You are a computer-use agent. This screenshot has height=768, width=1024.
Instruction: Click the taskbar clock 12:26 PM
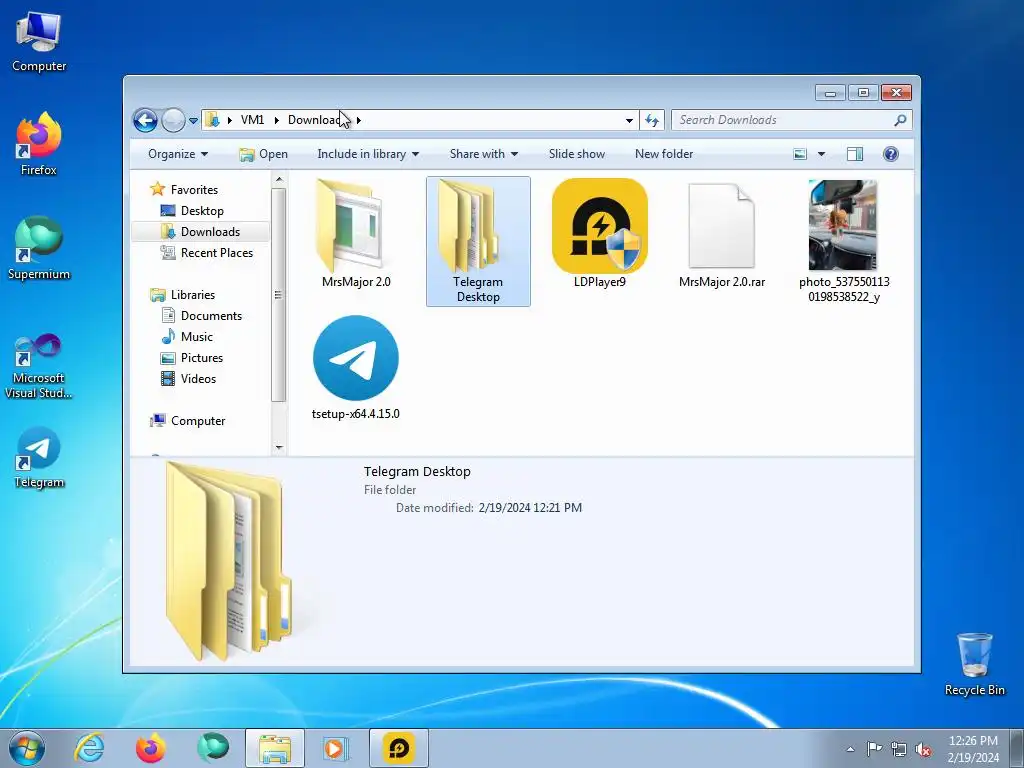pos(973,741)
